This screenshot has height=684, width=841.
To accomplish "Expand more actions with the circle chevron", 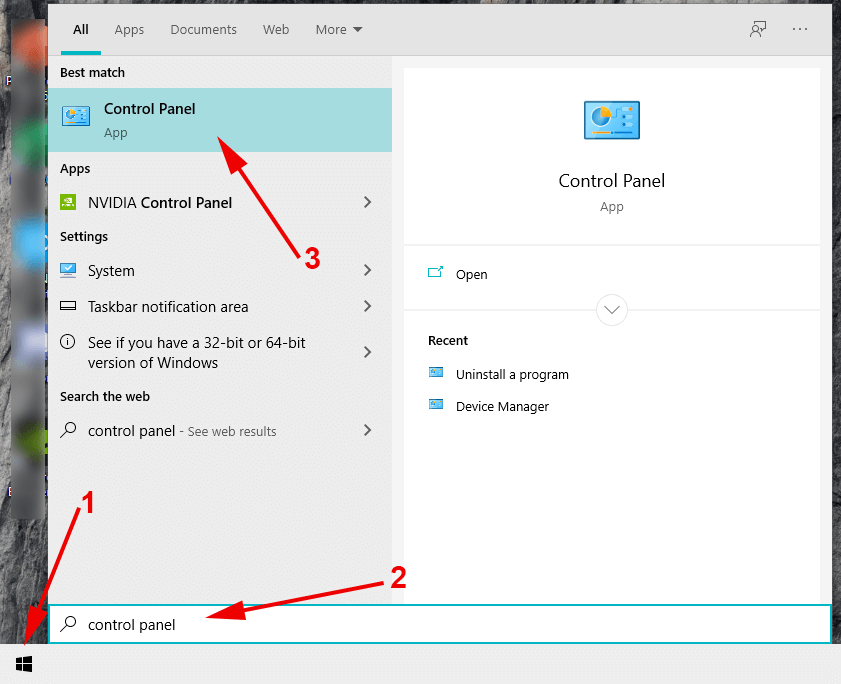I will (611, 310).
